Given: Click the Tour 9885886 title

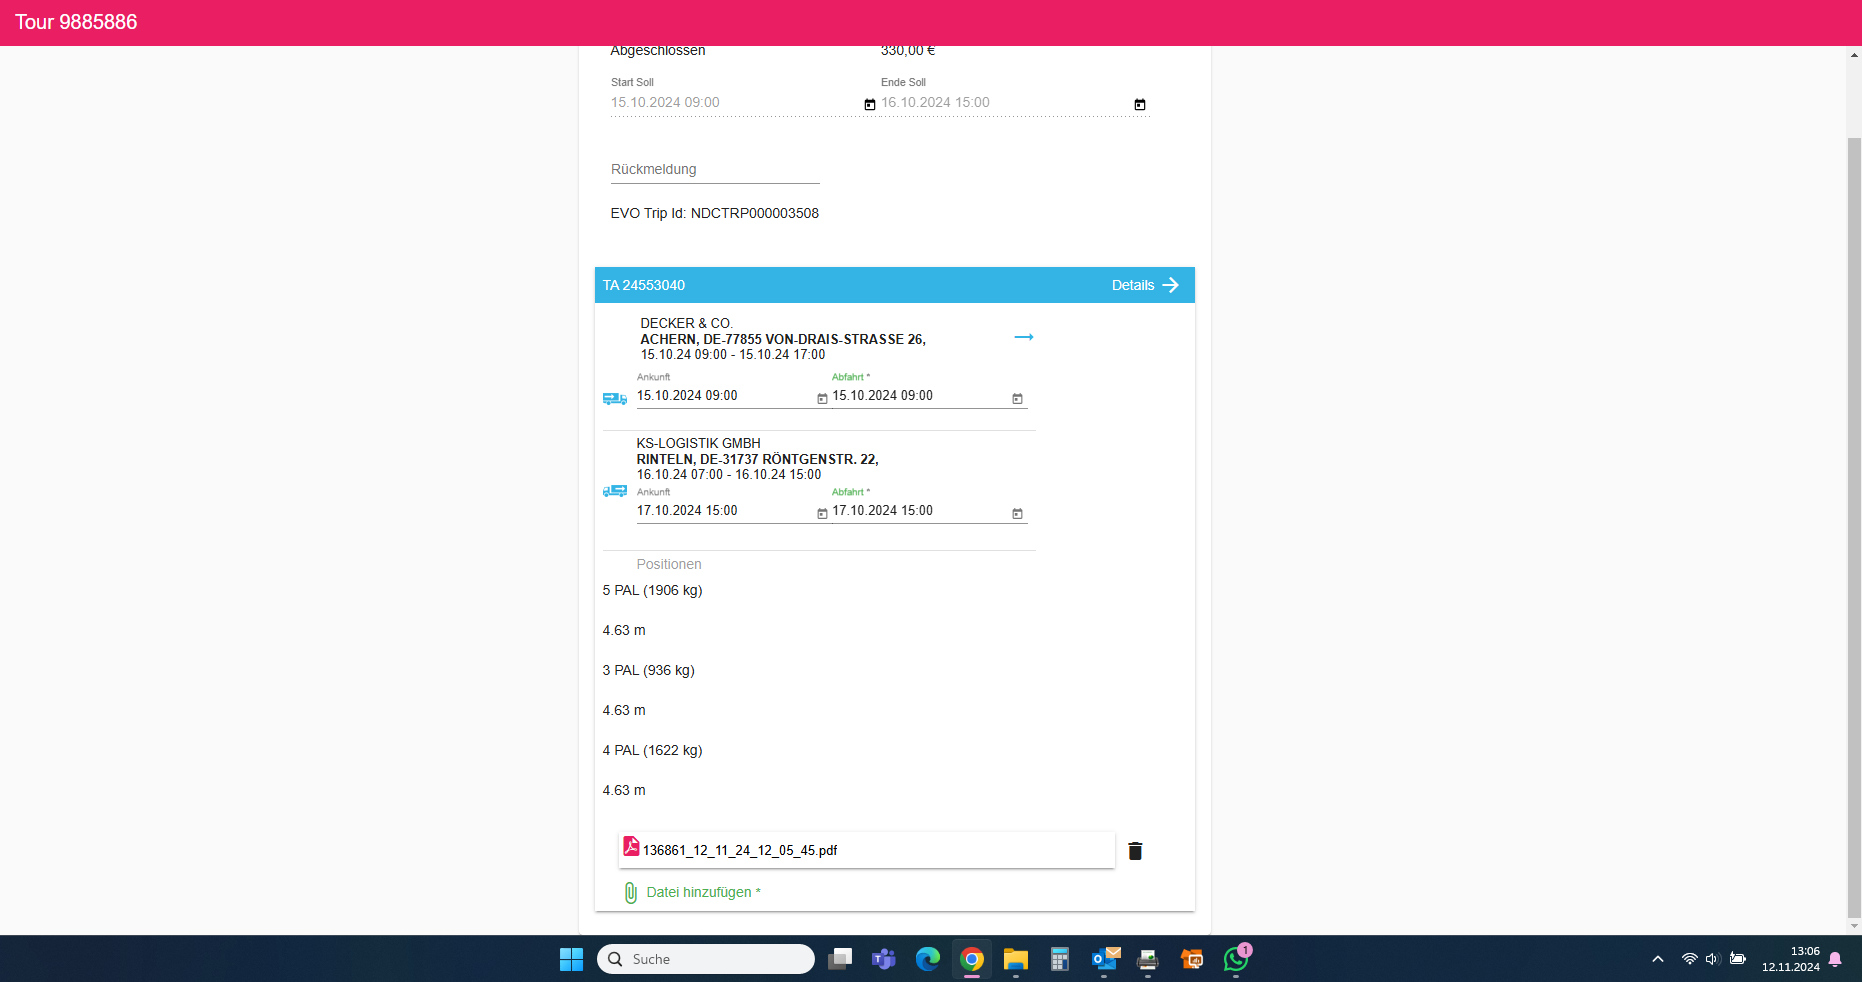Looking at the screenshot, I should tap(76, 22).
